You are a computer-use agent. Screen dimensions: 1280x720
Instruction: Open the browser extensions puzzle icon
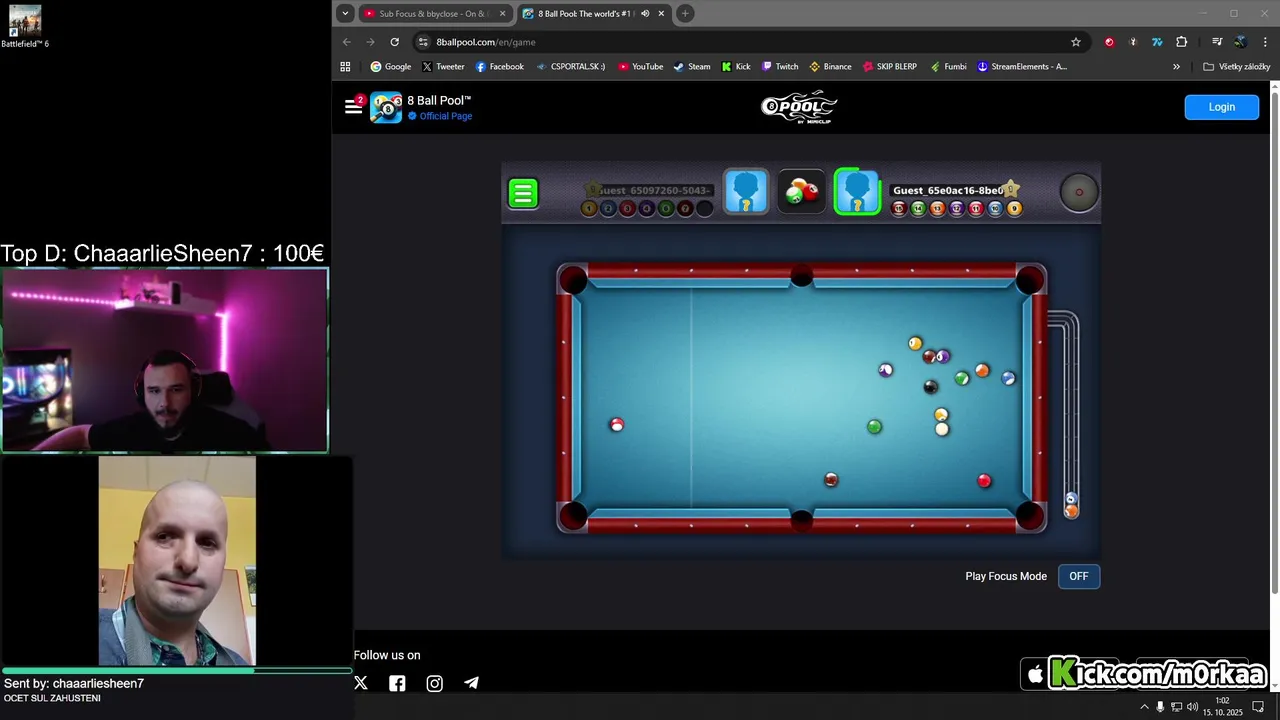click(x=1181, y=42)
